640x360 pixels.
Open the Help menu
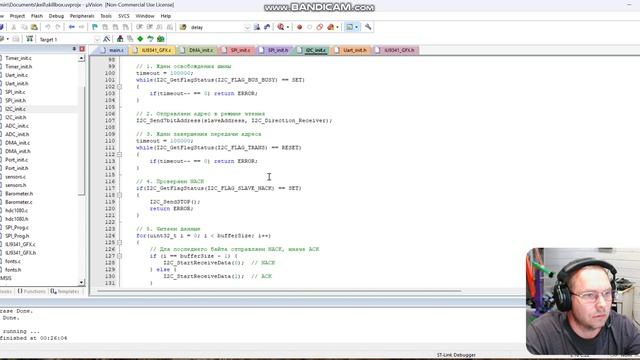click(166, 16)
